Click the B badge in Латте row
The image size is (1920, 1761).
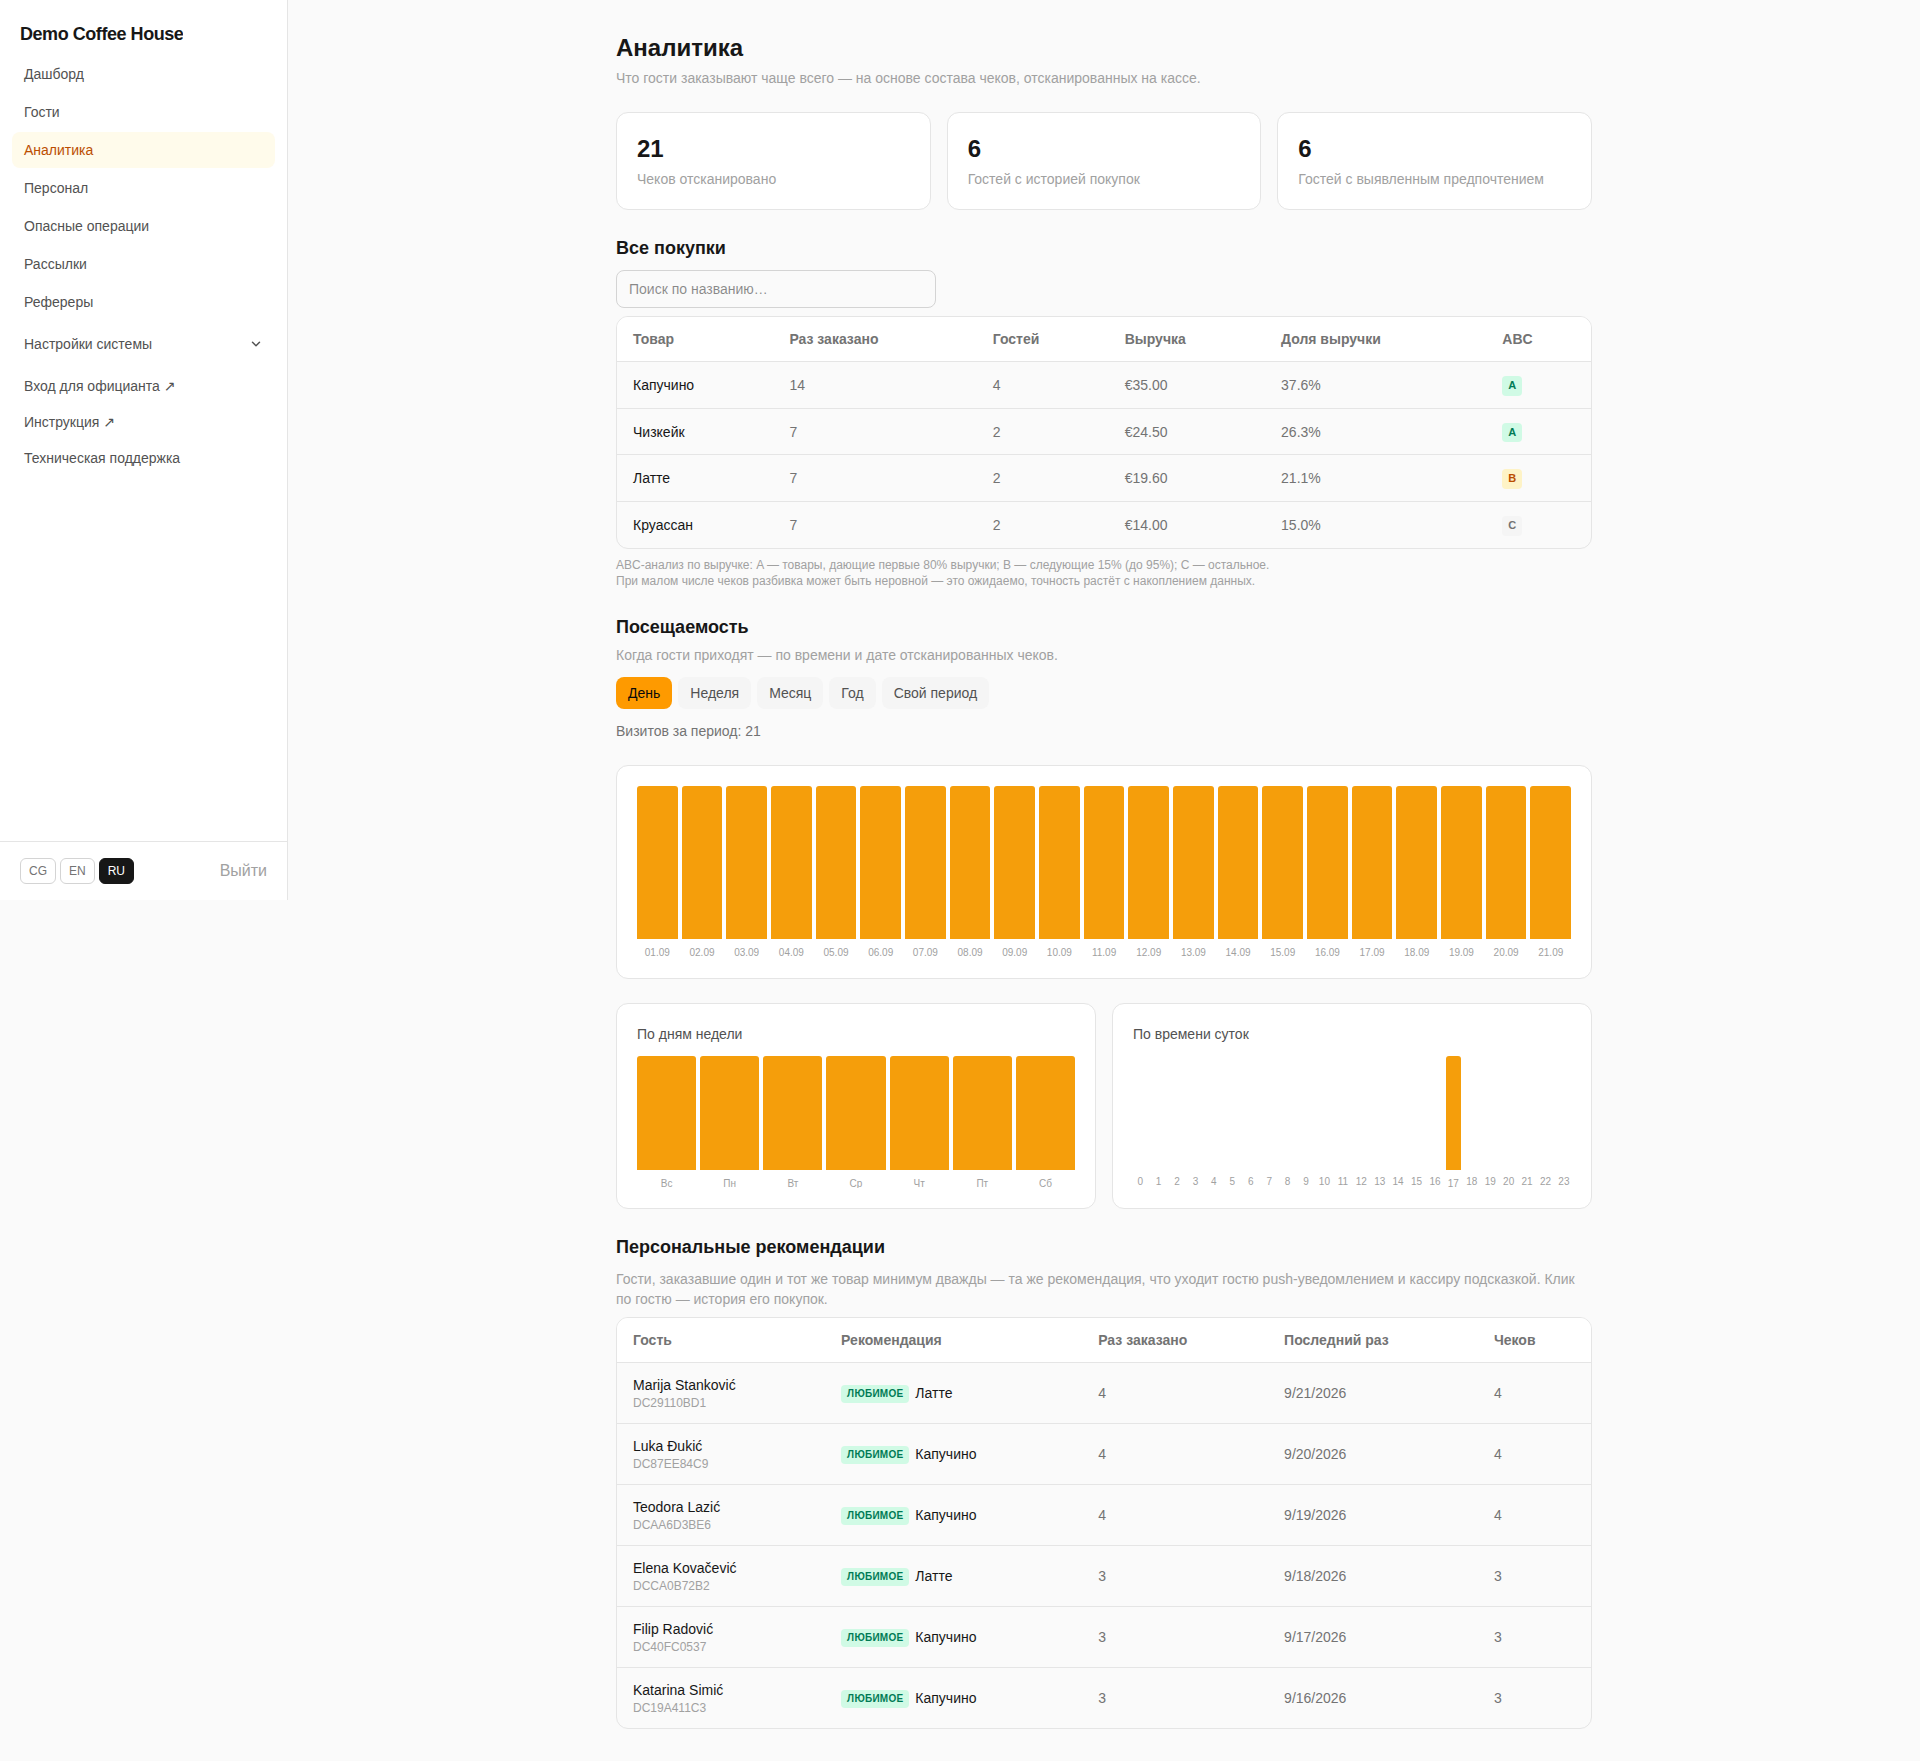point(1511,478)
